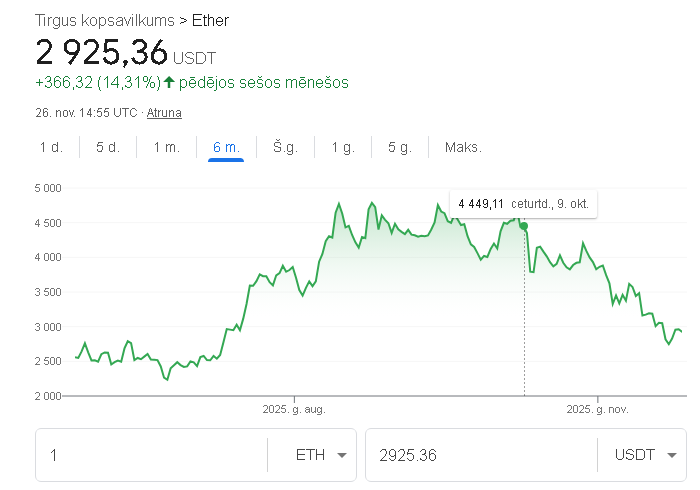Show the 1 m. chart range
The height and width of the screenshot is (490, 700).
(x=166, y=147)
